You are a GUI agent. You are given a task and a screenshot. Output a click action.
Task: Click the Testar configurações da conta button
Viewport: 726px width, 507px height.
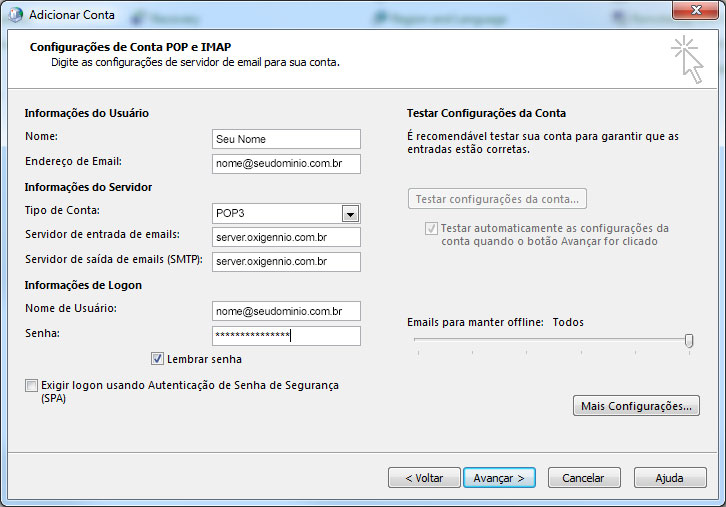click(x=497, y=199)
